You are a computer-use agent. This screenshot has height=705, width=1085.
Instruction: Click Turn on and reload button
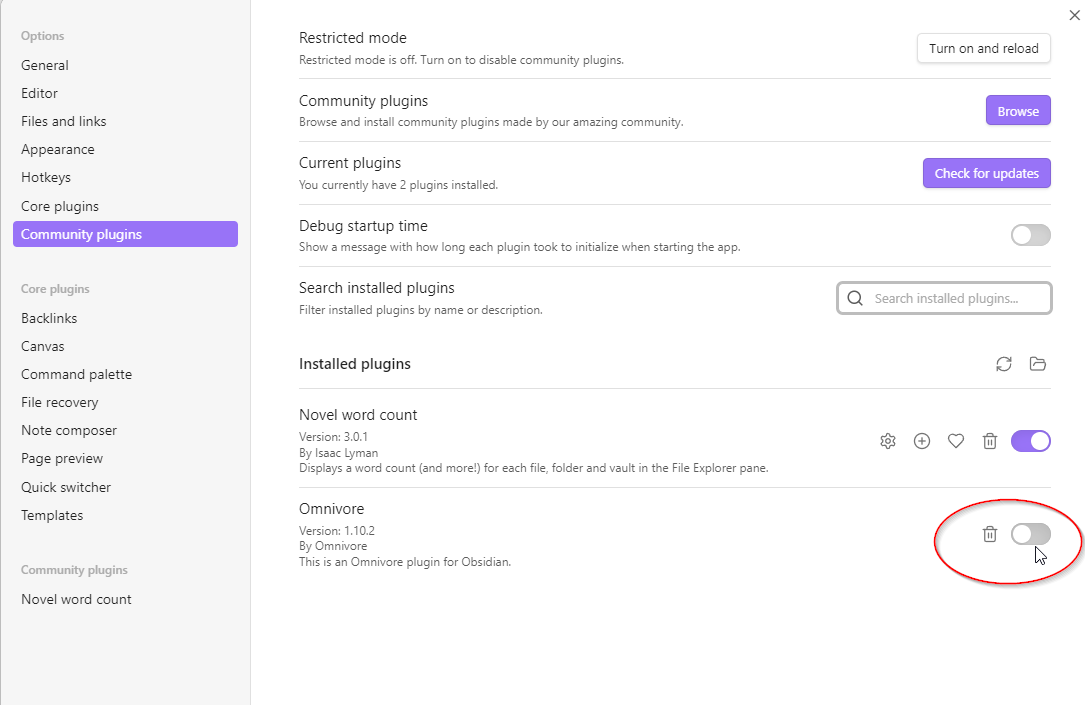(x=983, y=48)
